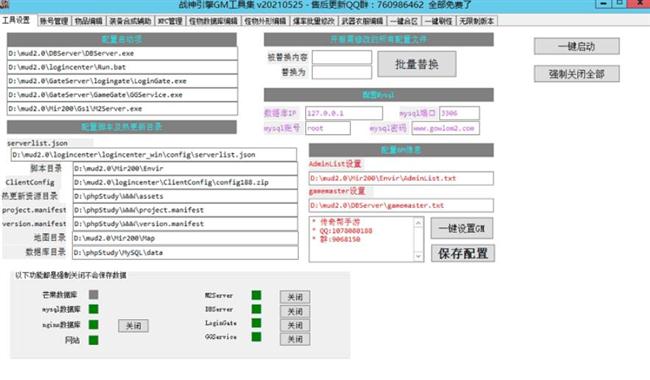The image size is (650, 380).
Task: Click the green LoginGate status square
Action: tap(256, 323)
